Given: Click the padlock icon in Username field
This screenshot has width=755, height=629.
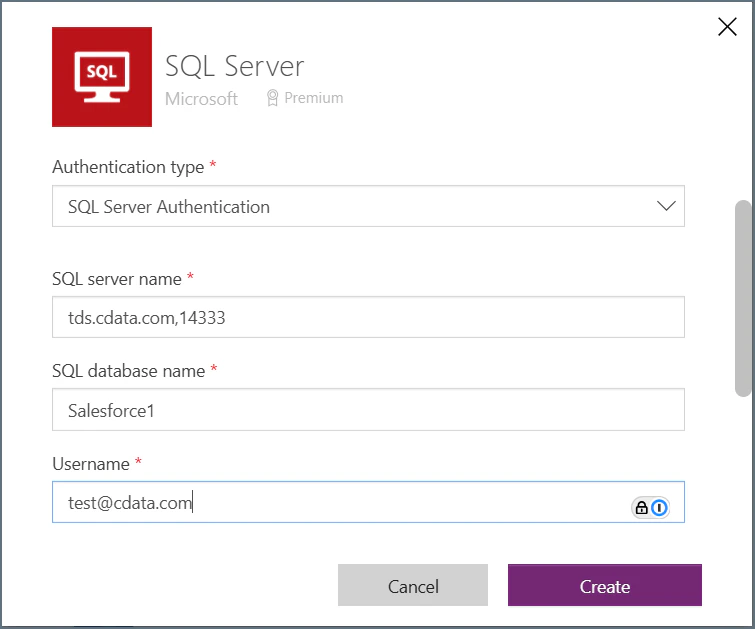Looking at the screenshot, I should [641, 508].
